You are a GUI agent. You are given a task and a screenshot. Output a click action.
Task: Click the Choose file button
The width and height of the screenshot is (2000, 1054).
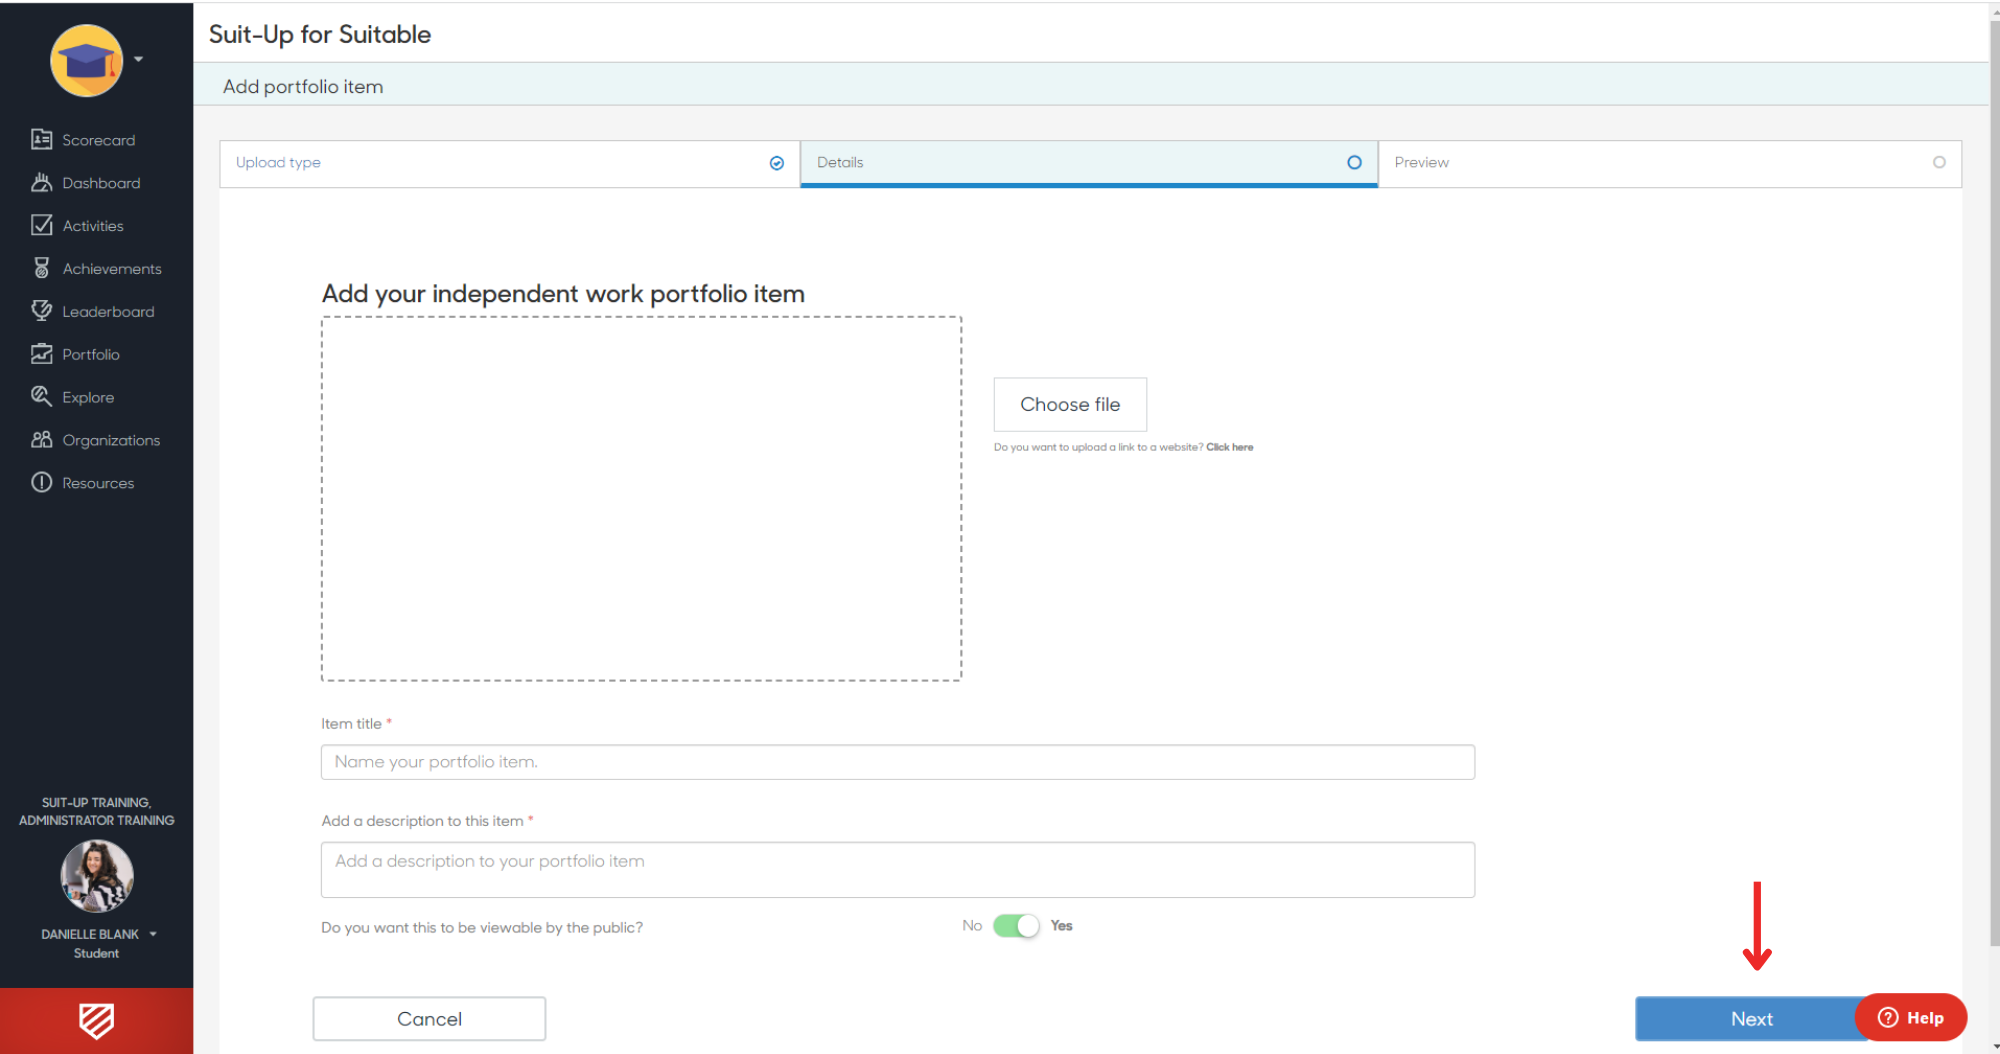1070,404
